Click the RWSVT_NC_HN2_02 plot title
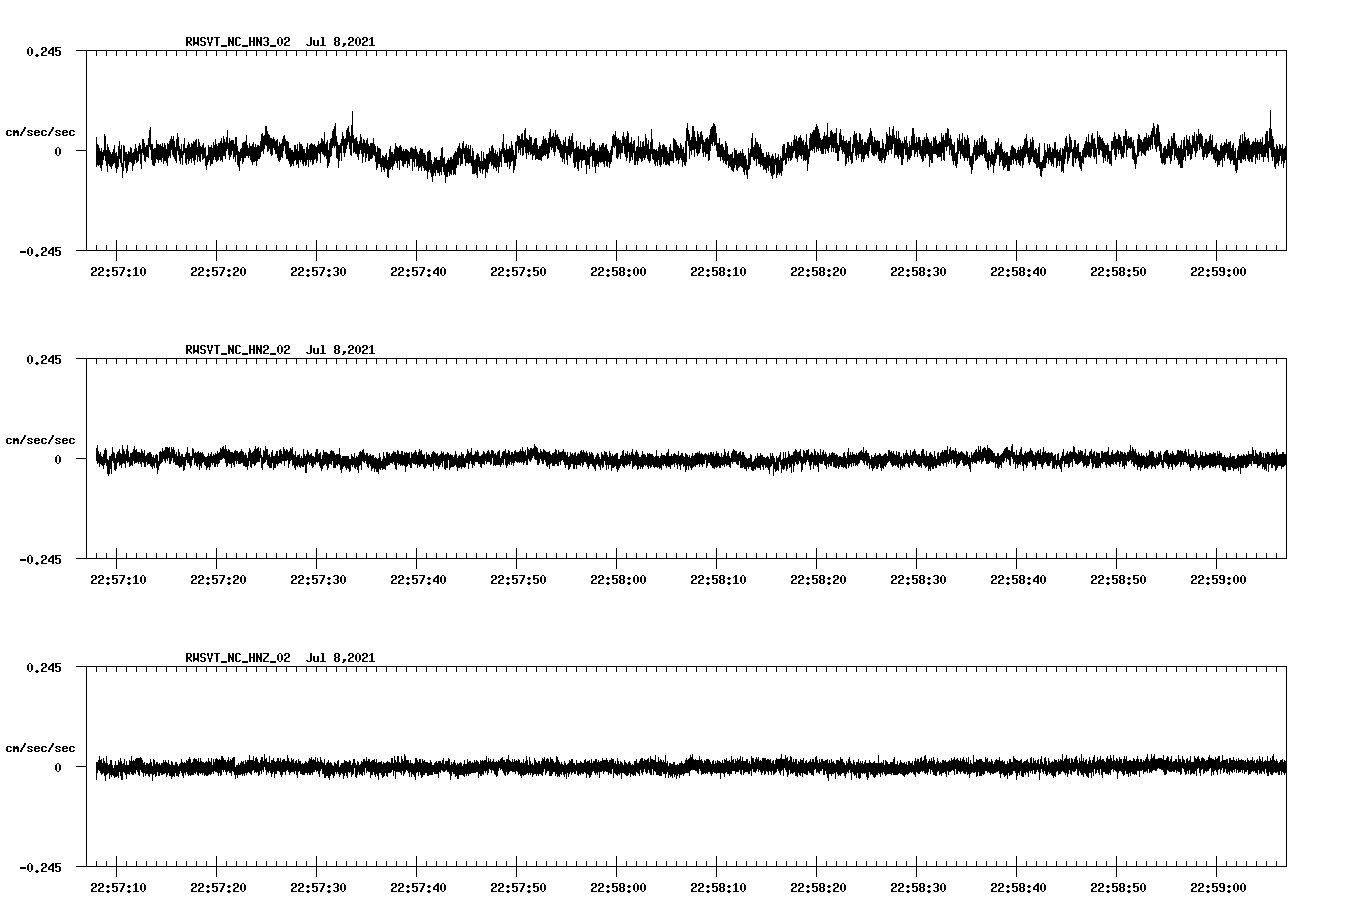Image resolution: width=1358 pixels, height=924 pixels. 238,350
